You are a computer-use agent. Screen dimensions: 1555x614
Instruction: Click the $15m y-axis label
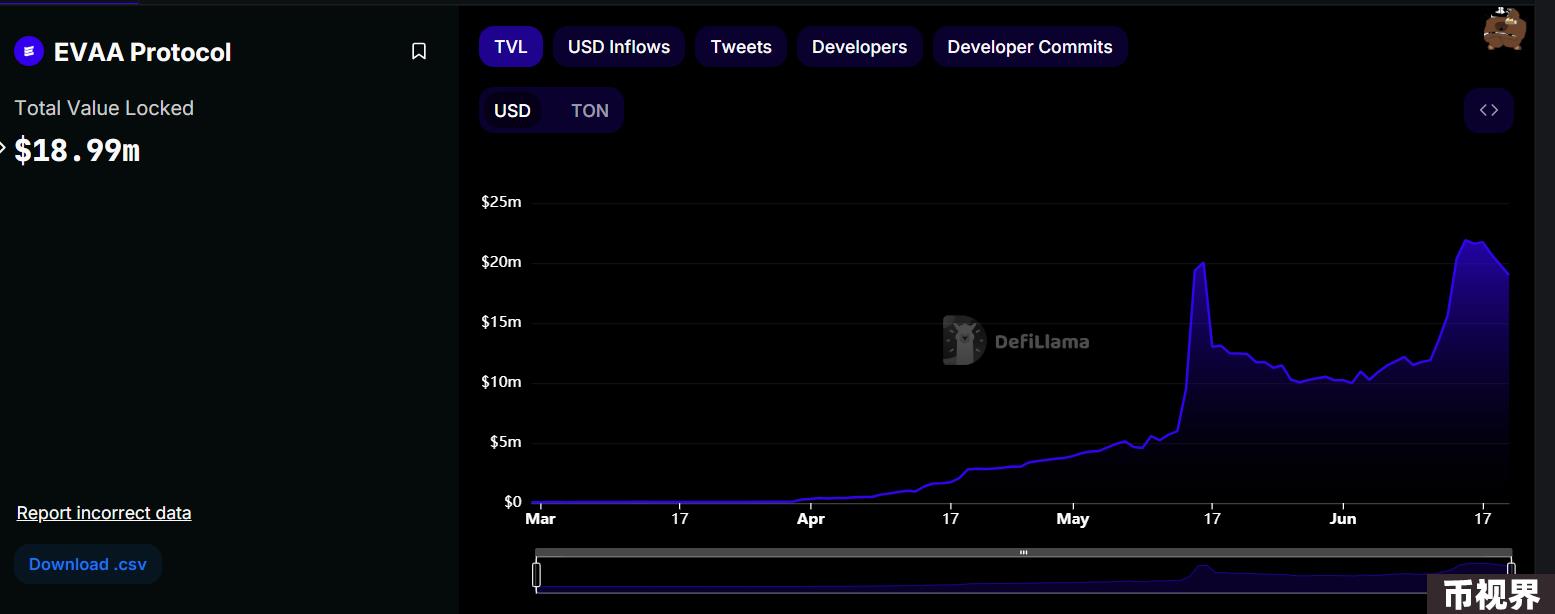point(501,322)
